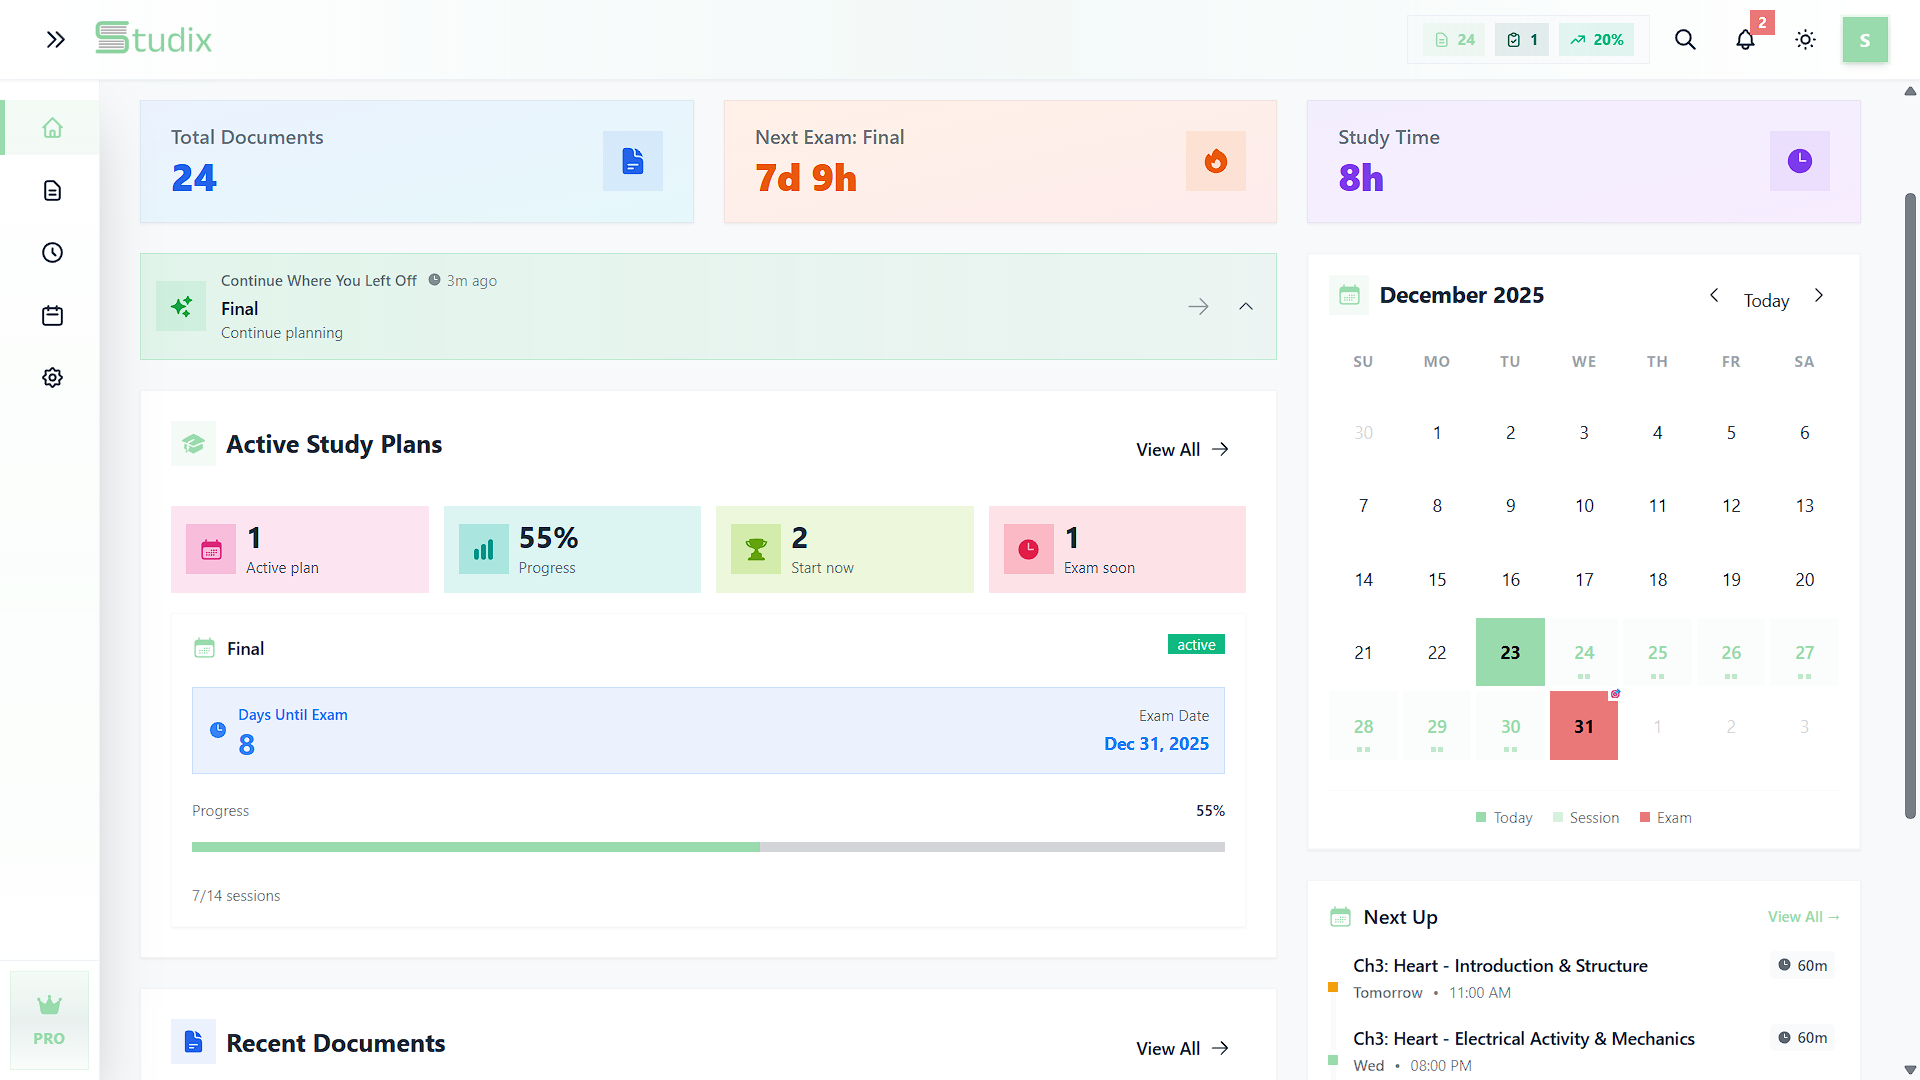Image resolution: width=1920 pixels, height=1080 pixels.
Task: Open the clock history sidebar icon
Action: click(x=52, y=253)
